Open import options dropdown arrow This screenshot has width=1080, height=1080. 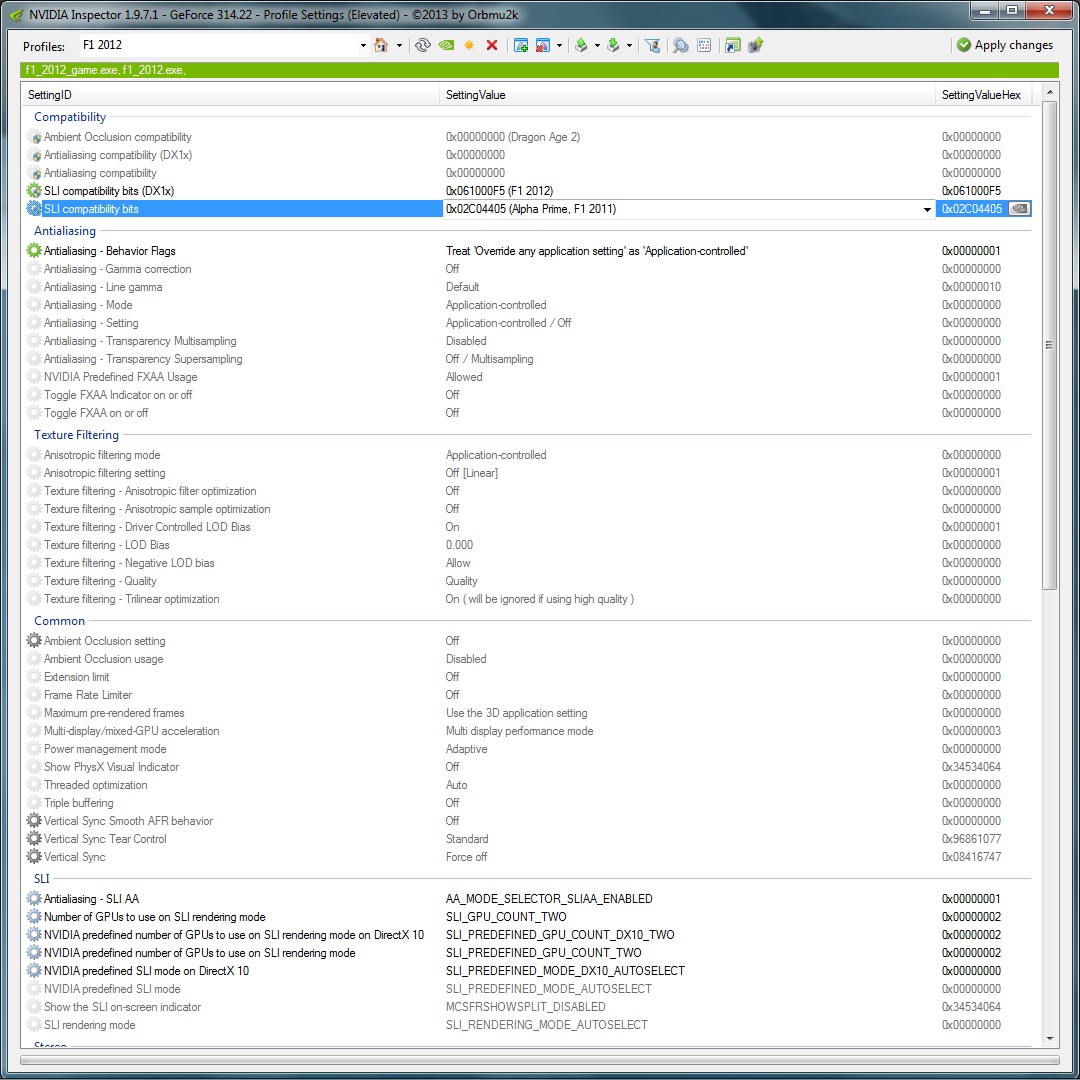pos(630,46)
